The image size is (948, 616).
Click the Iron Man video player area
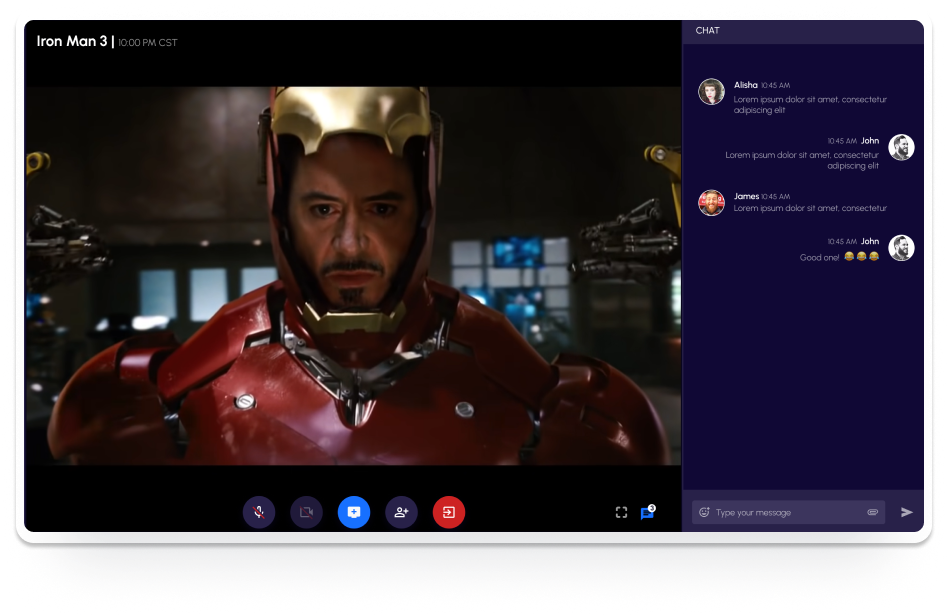pyautogui.click(x=353, y=276)
